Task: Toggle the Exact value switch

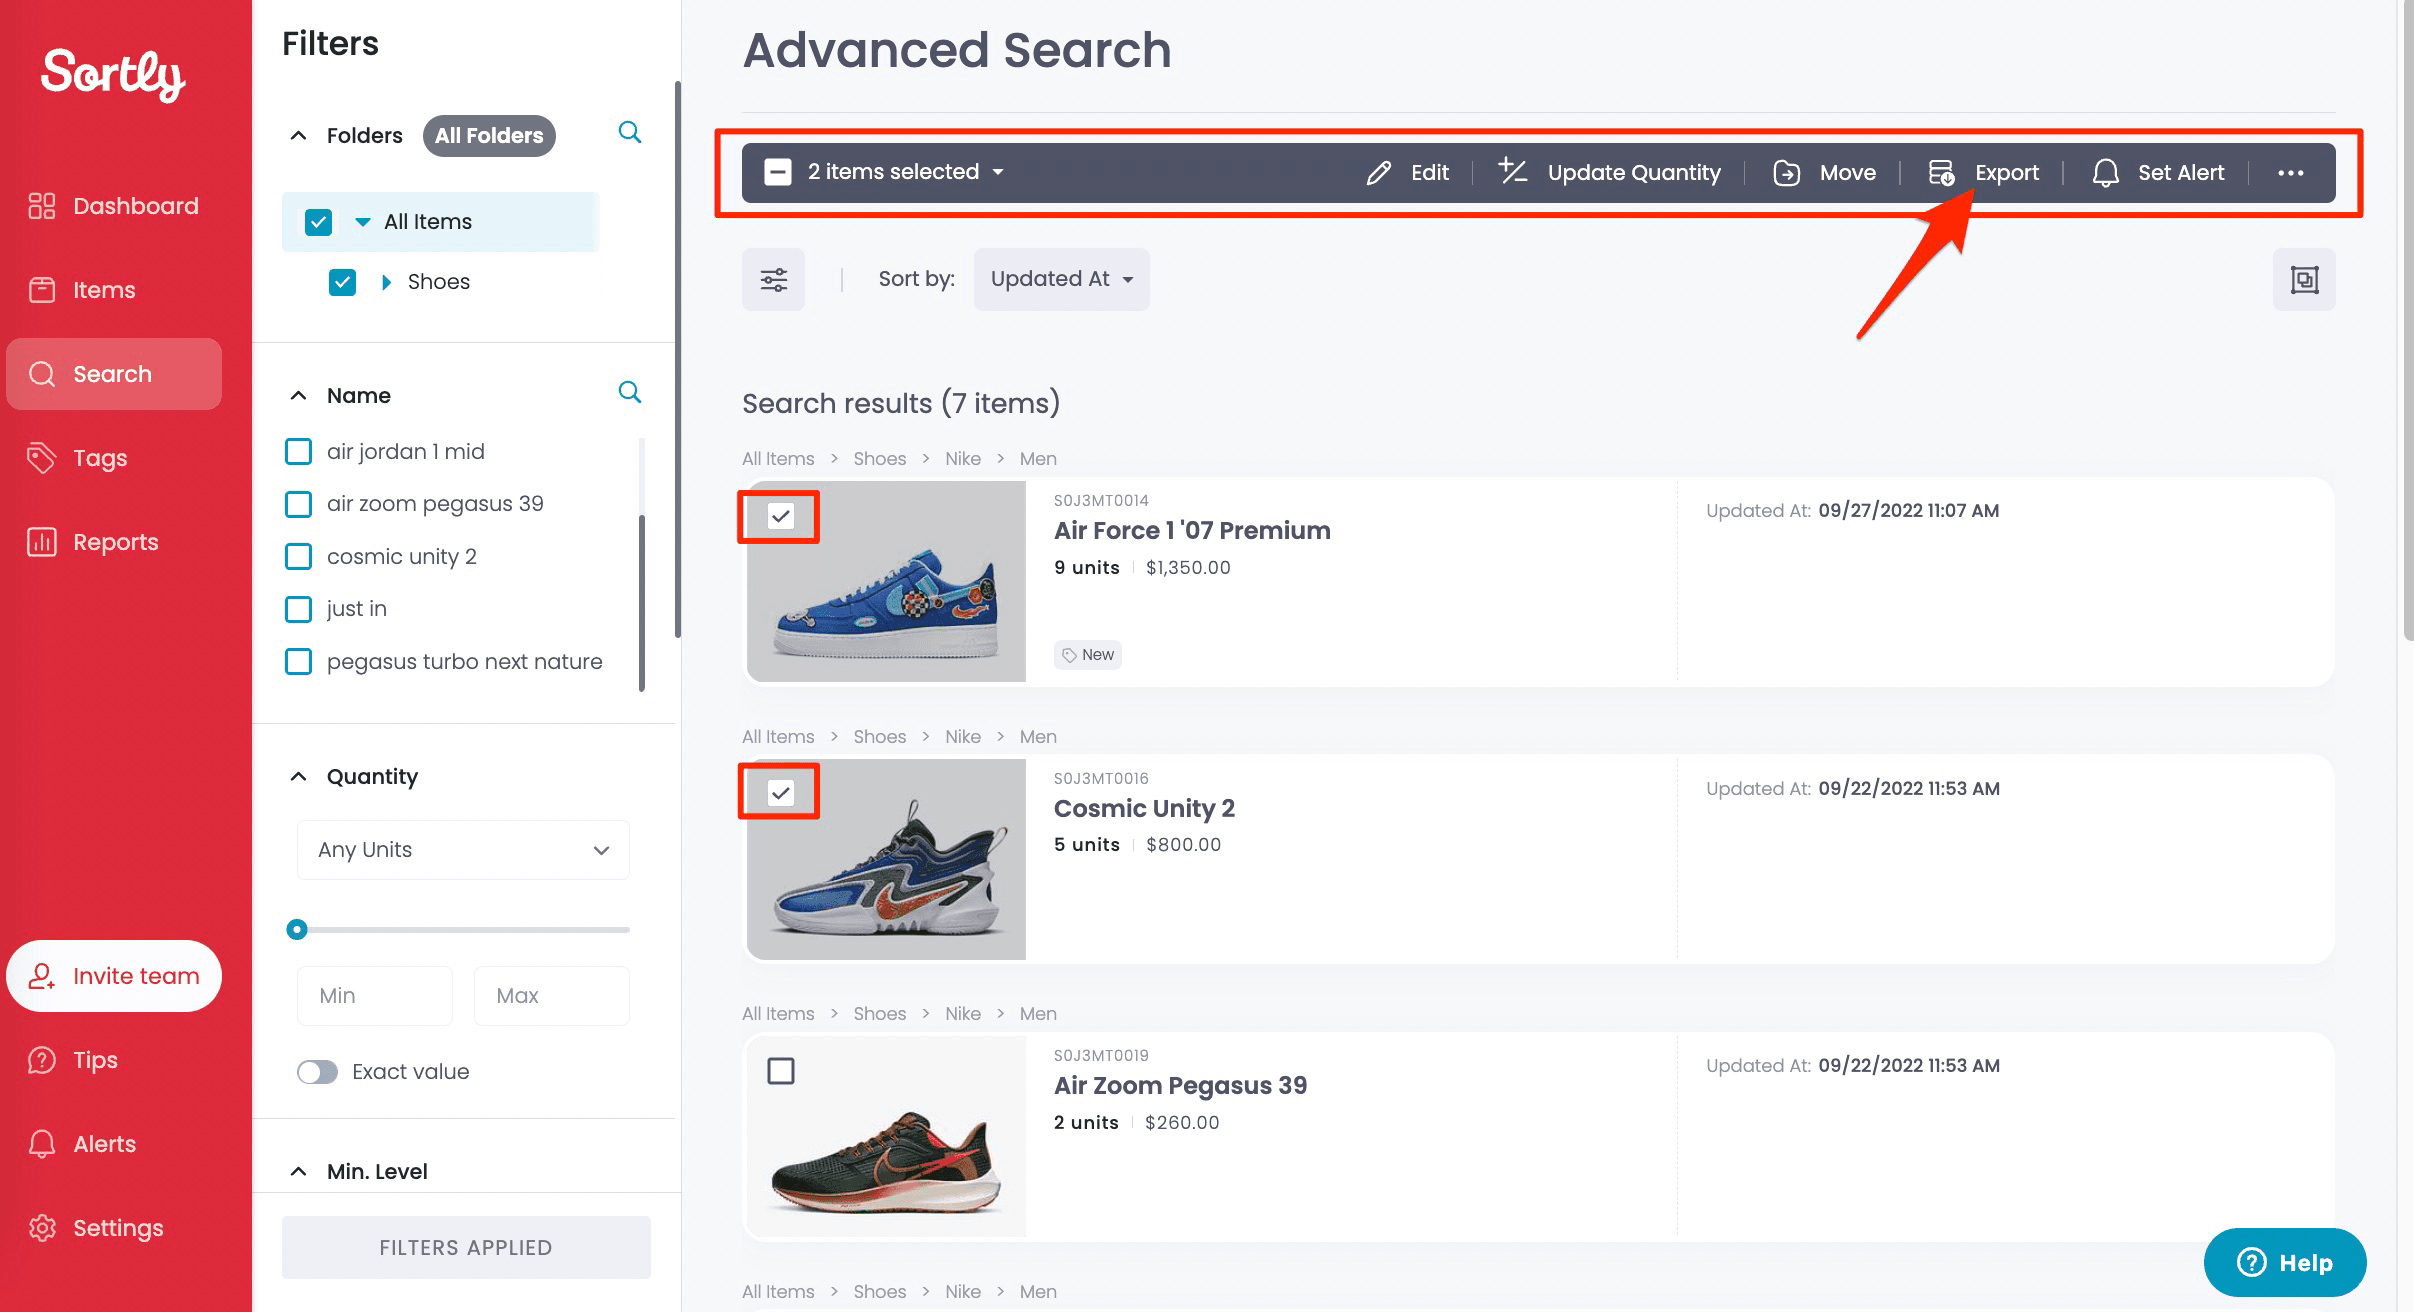Action: [x=317, y=1072]
